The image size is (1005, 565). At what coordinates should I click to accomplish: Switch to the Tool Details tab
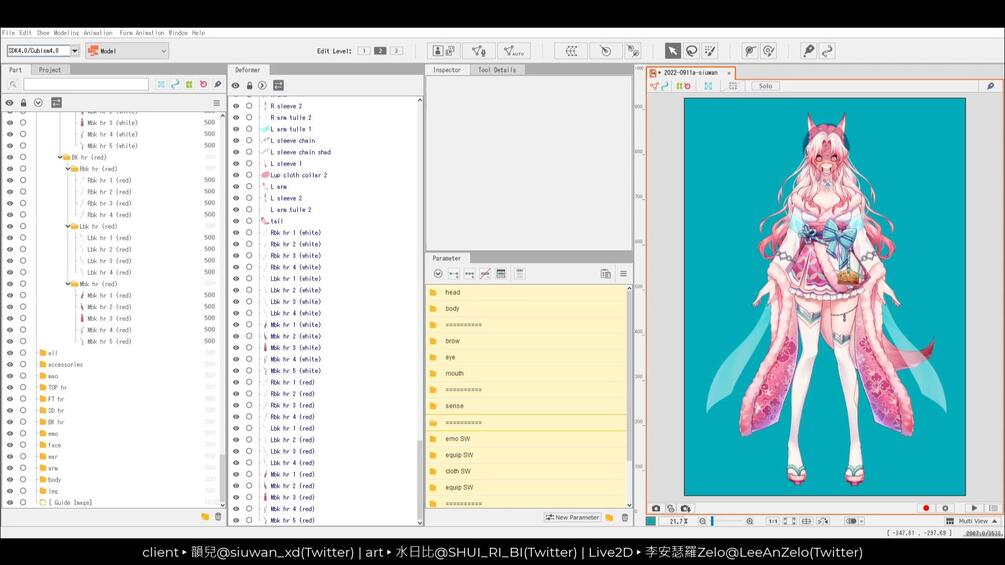pos(497,70)
